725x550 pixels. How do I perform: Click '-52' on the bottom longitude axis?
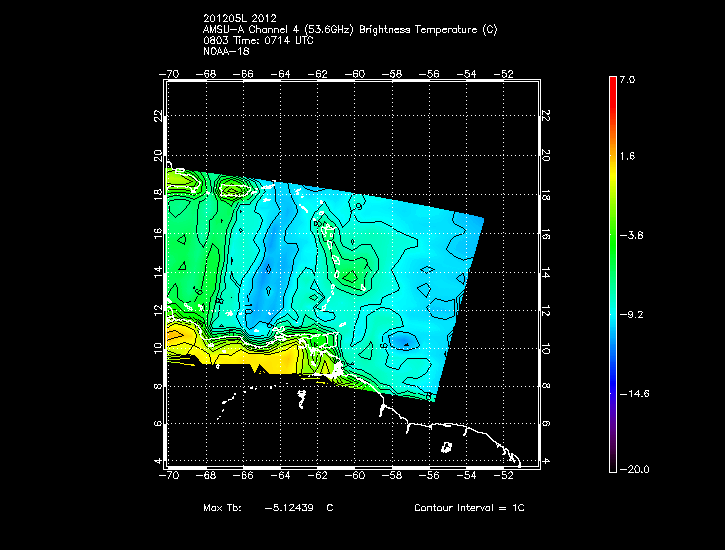(x=503, y=476)
